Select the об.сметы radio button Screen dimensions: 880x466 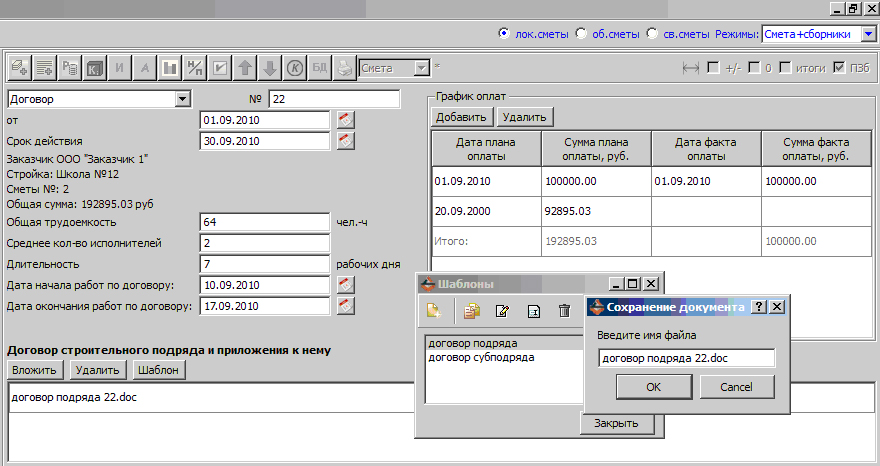point(581,34)
